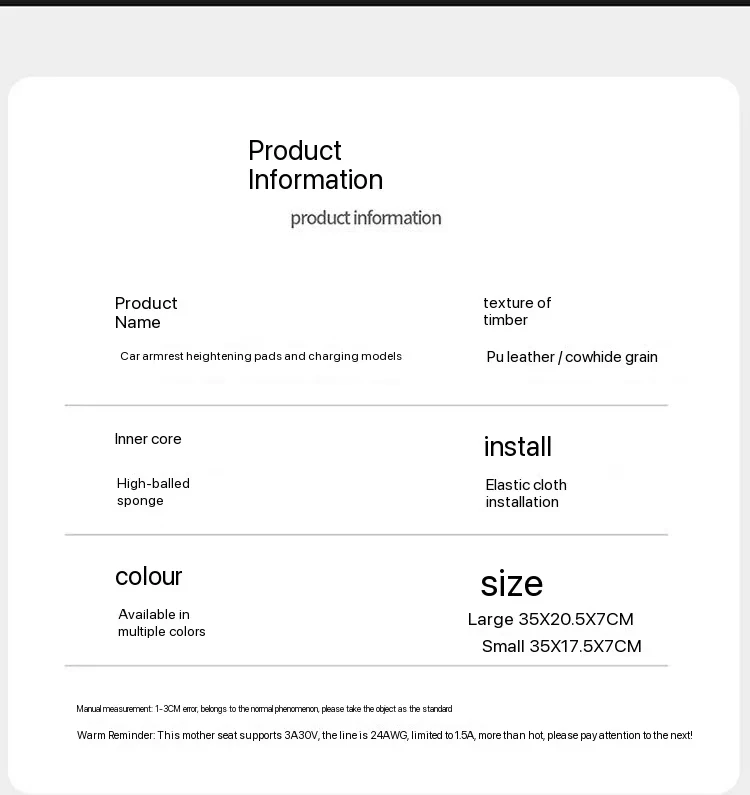Select "Pu leather / cowhide grain" text
This screenshot has height=795, width=750.
(x=572, y=357)
